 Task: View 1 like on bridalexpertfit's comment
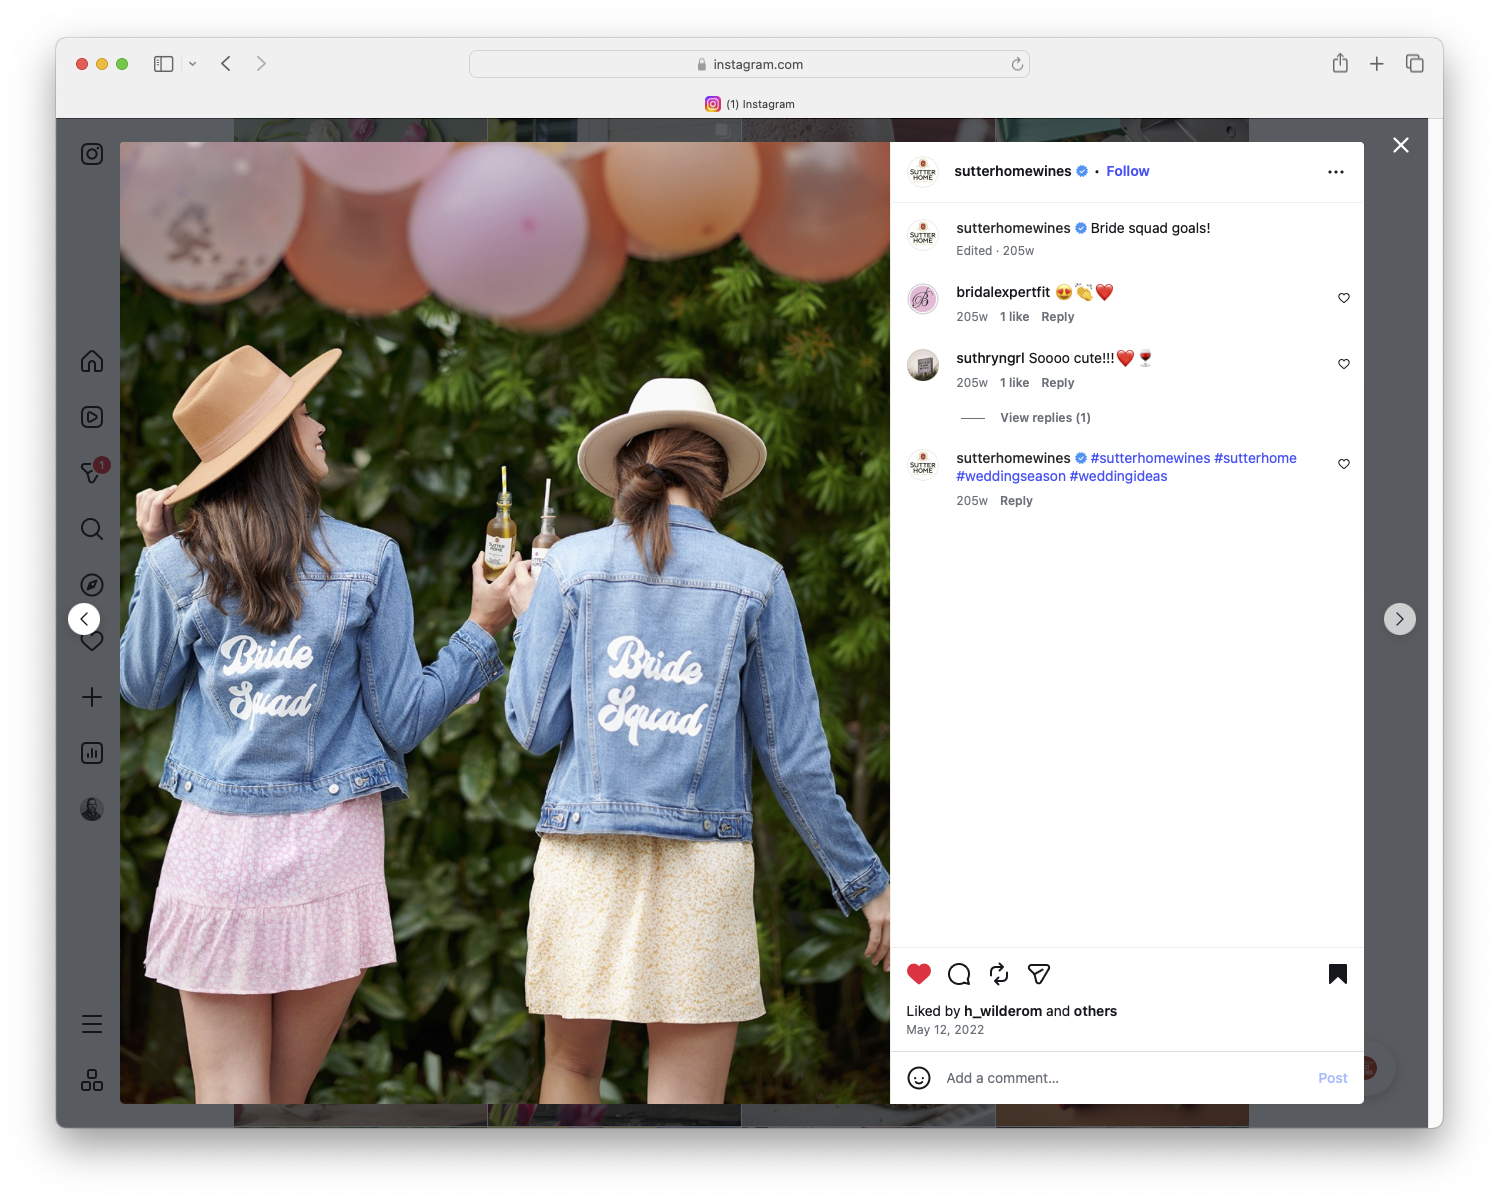1015,317
